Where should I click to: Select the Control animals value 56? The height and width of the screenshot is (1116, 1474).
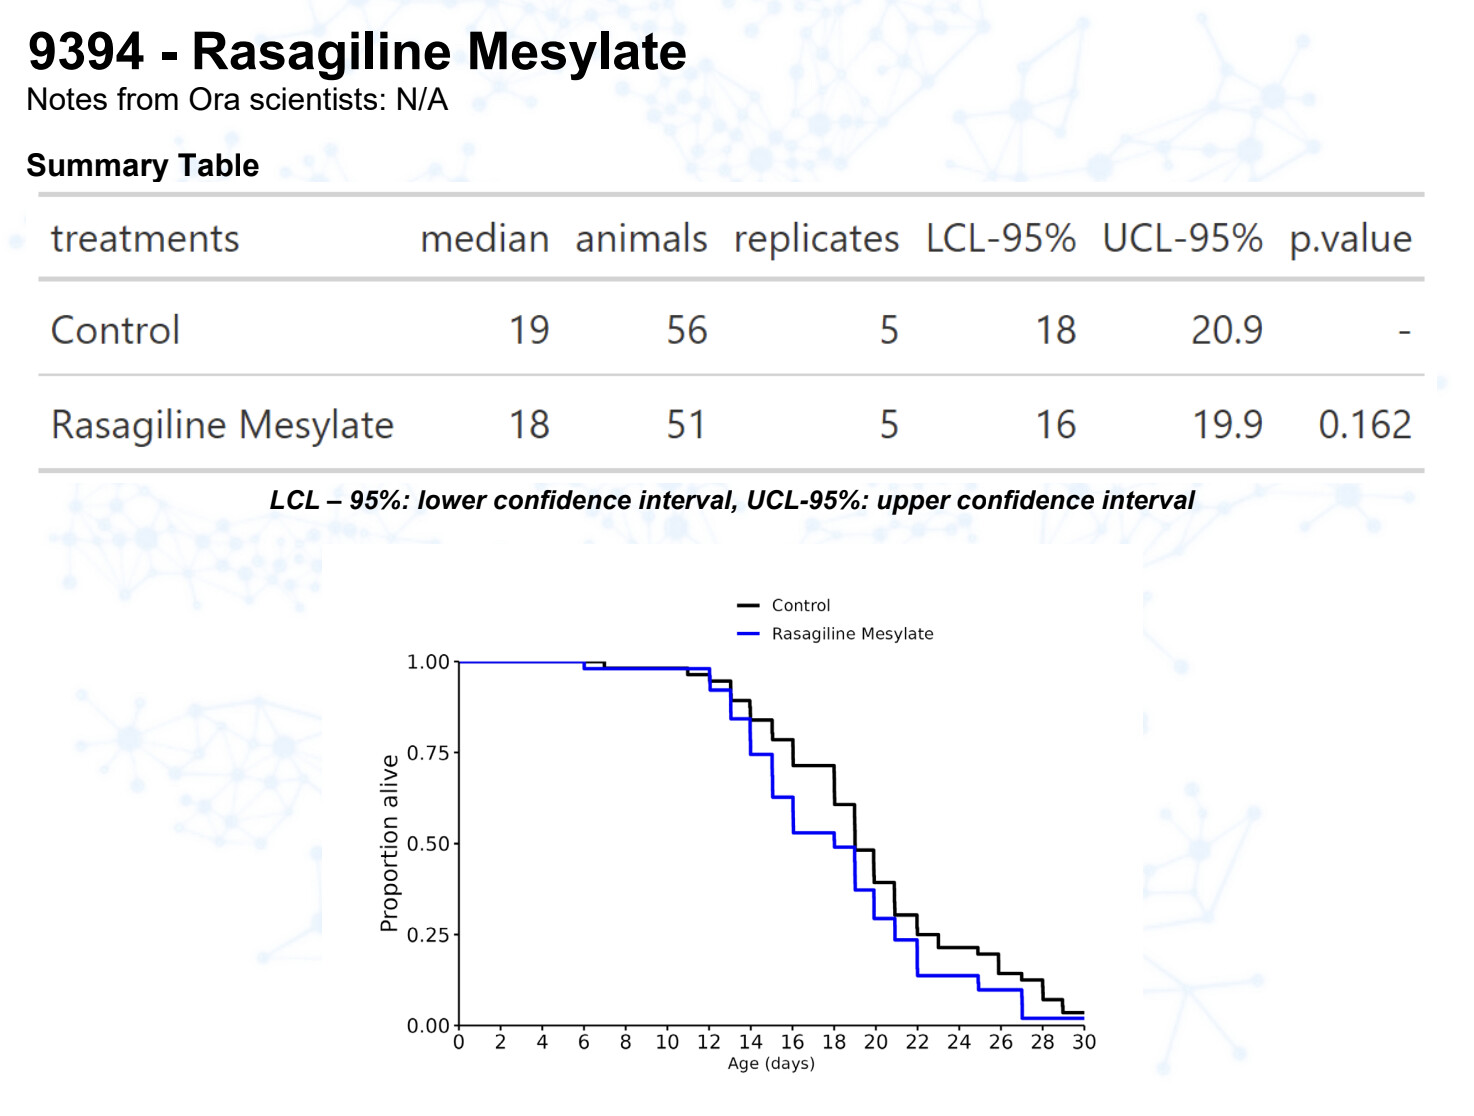tap(687, 330)
